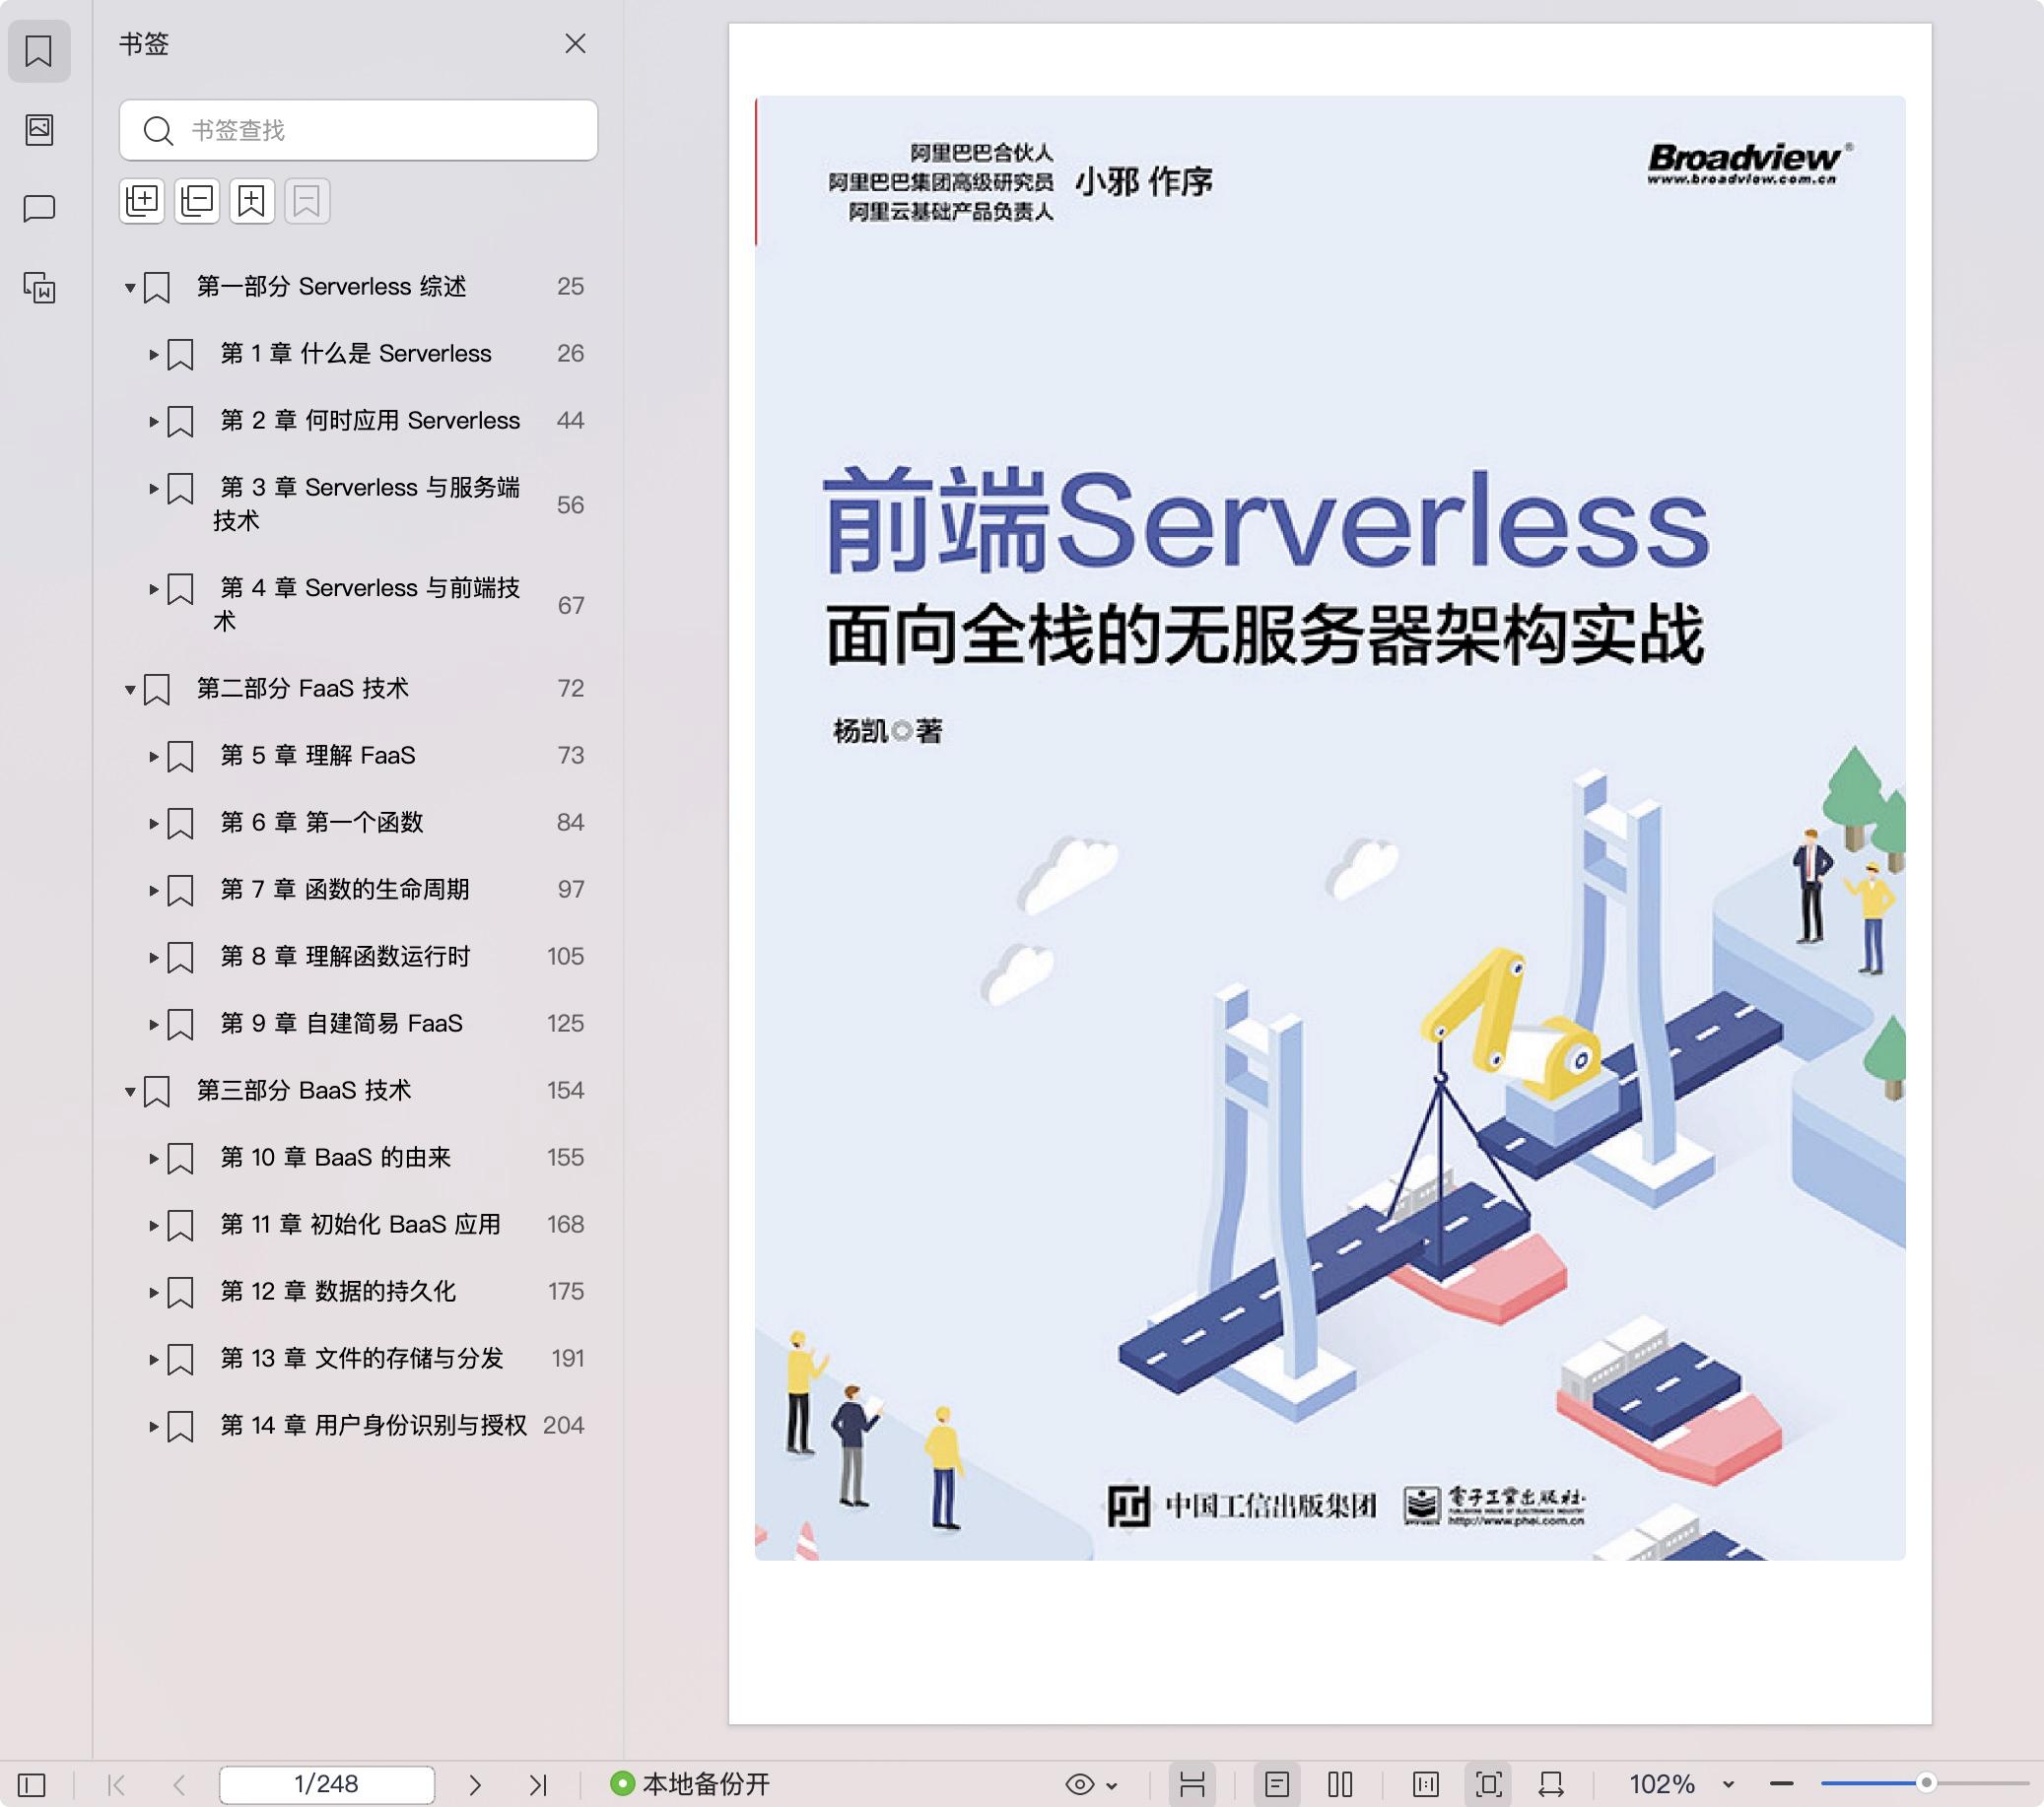2044x1807 pixels.
Task: Open the document conversion sidebar icon
Action: click(39, 288)
